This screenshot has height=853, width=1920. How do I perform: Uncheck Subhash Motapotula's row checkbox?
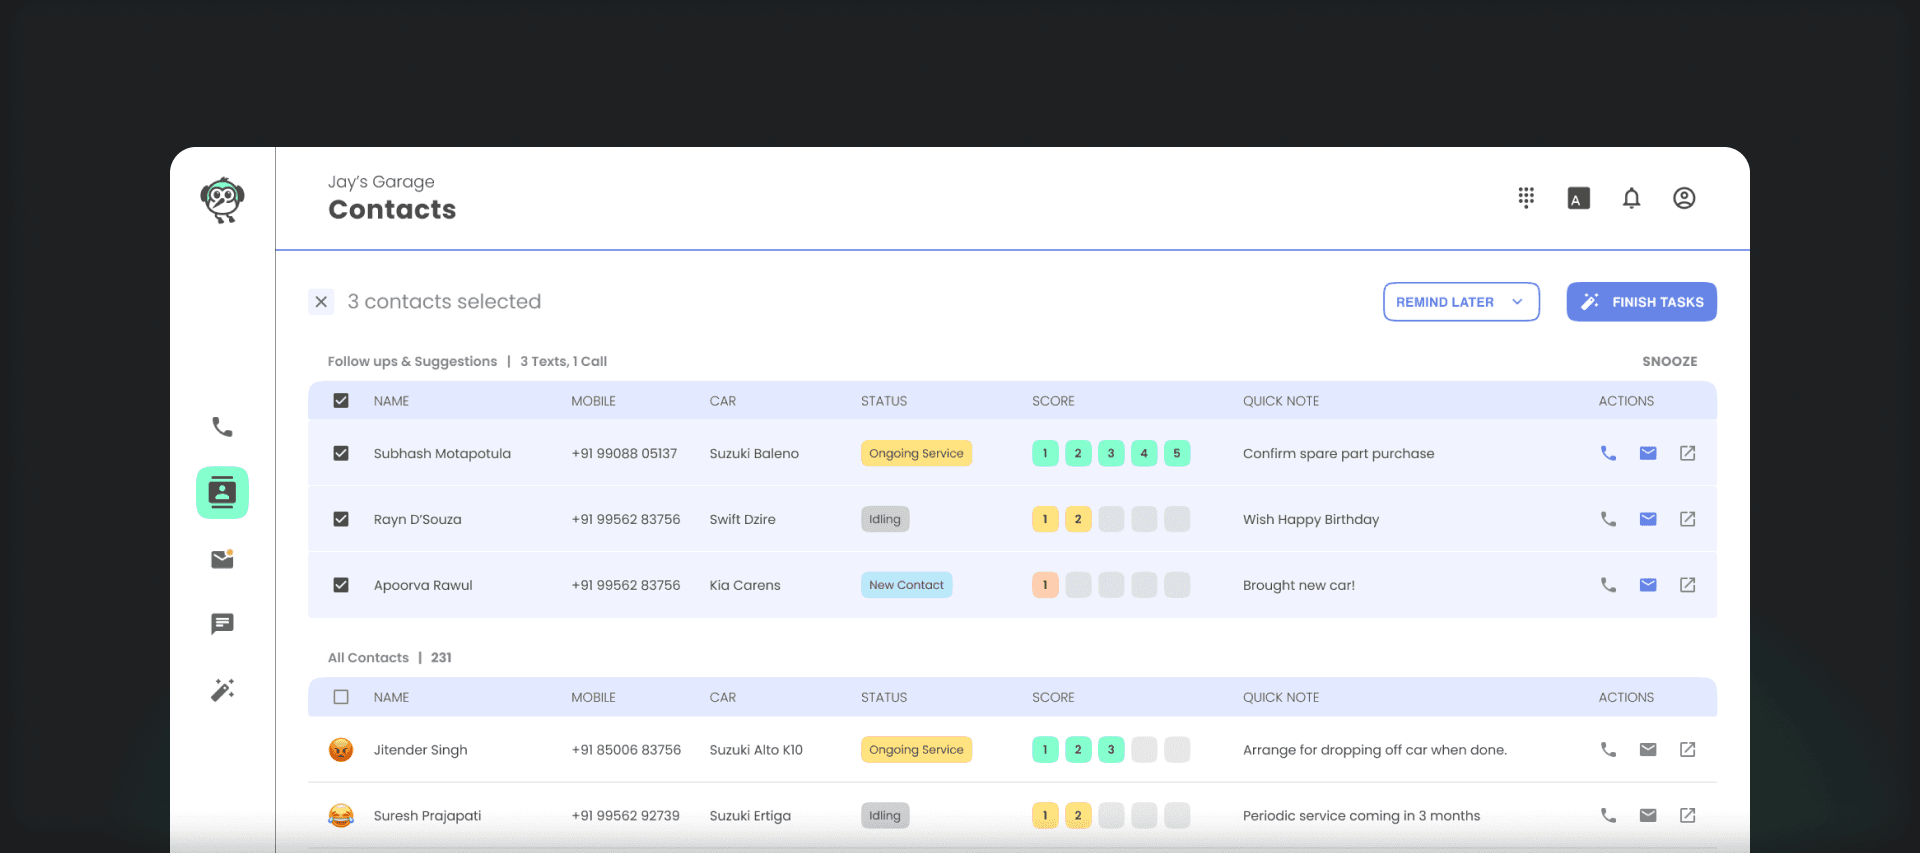341,453
